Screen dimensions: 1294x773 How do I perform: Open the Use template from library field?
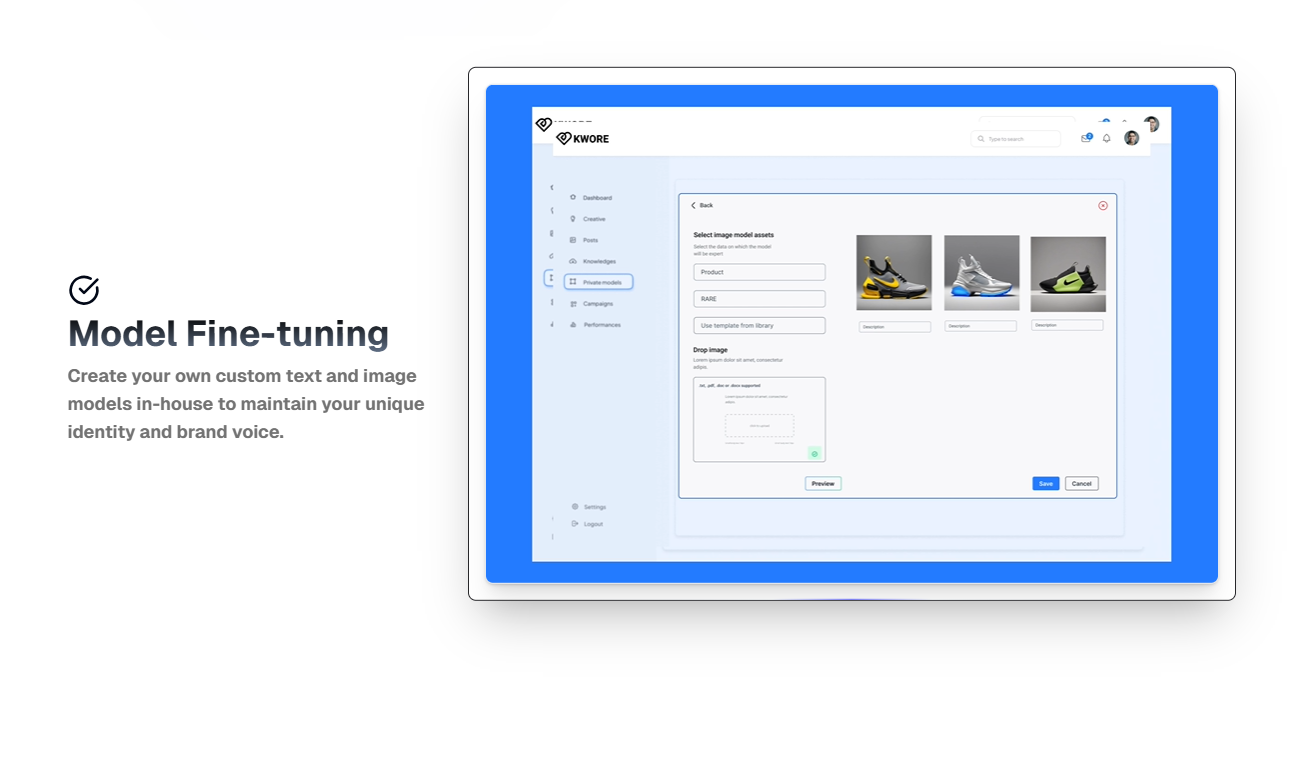[x=759, y=325]
